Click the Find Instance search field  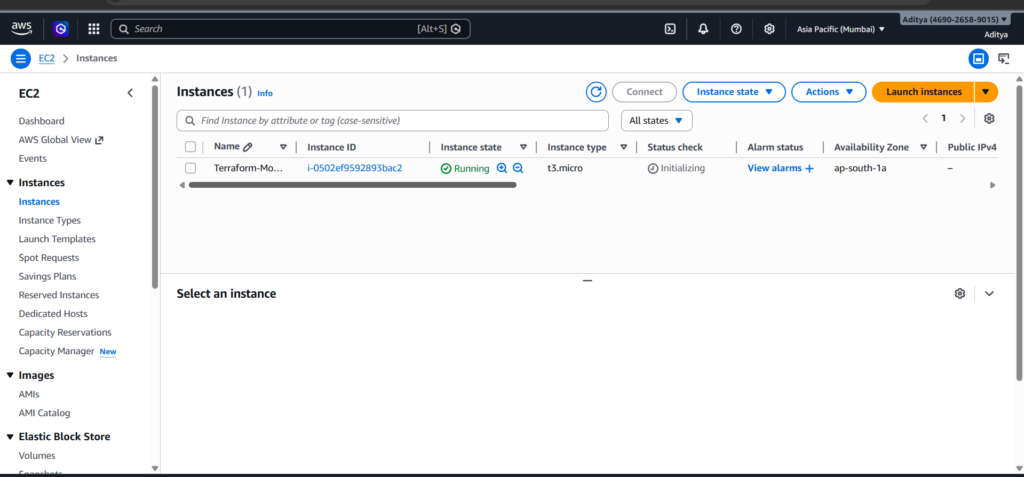pos(400,120)
